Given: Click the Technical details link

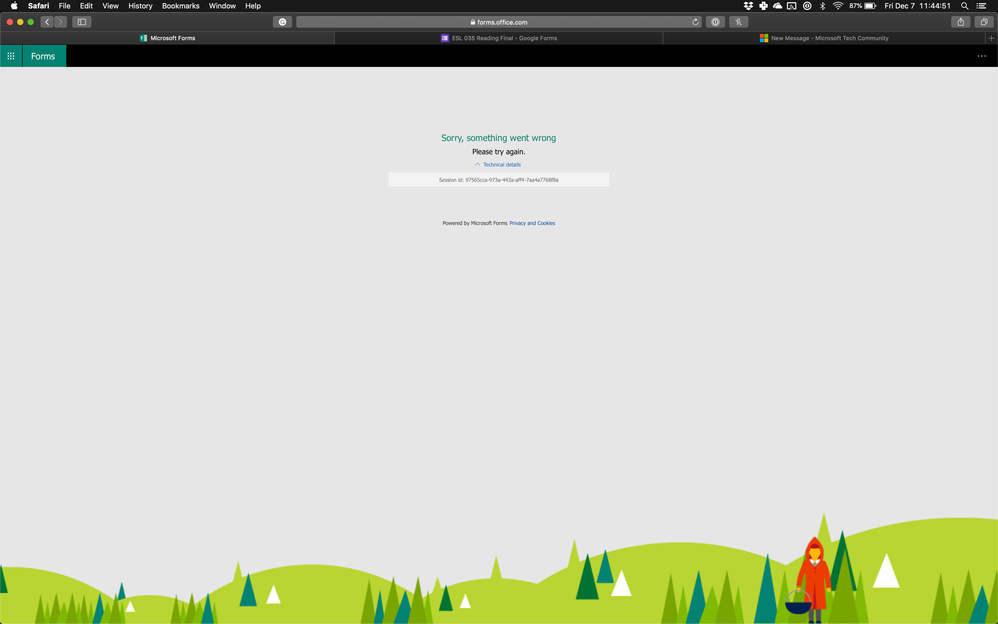Looking at the screenshot, I should 501,164.
